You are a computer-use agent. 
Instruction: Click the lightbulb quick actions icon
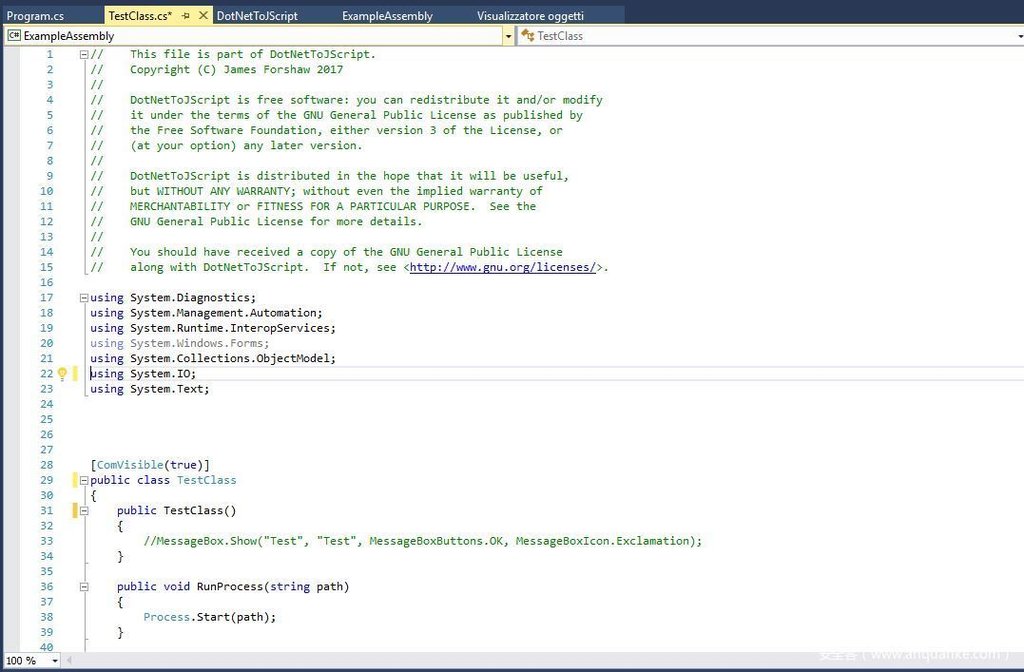[61, 374]
